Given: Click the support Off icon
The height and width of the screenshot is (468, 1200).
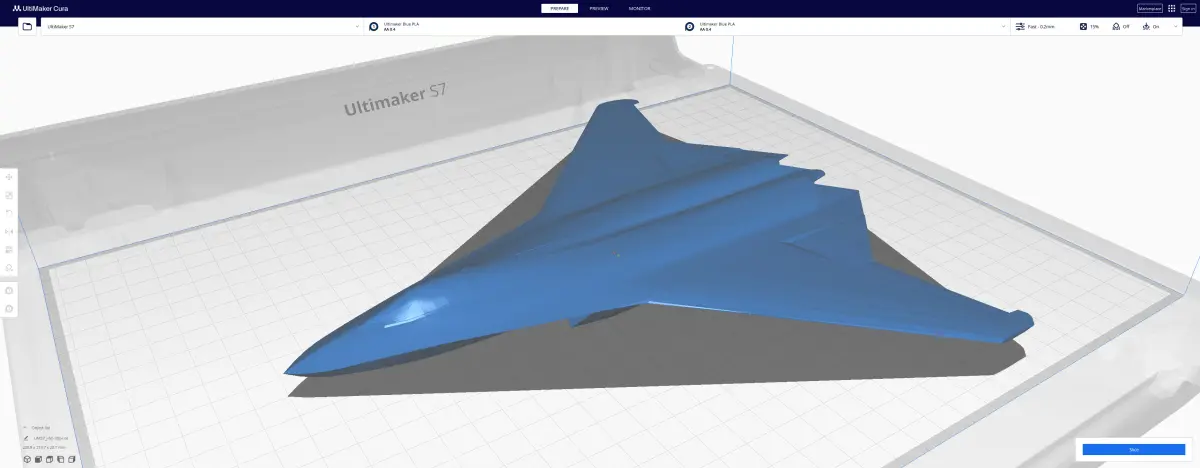Looking at the screenshot, I should coord(1115,26).
